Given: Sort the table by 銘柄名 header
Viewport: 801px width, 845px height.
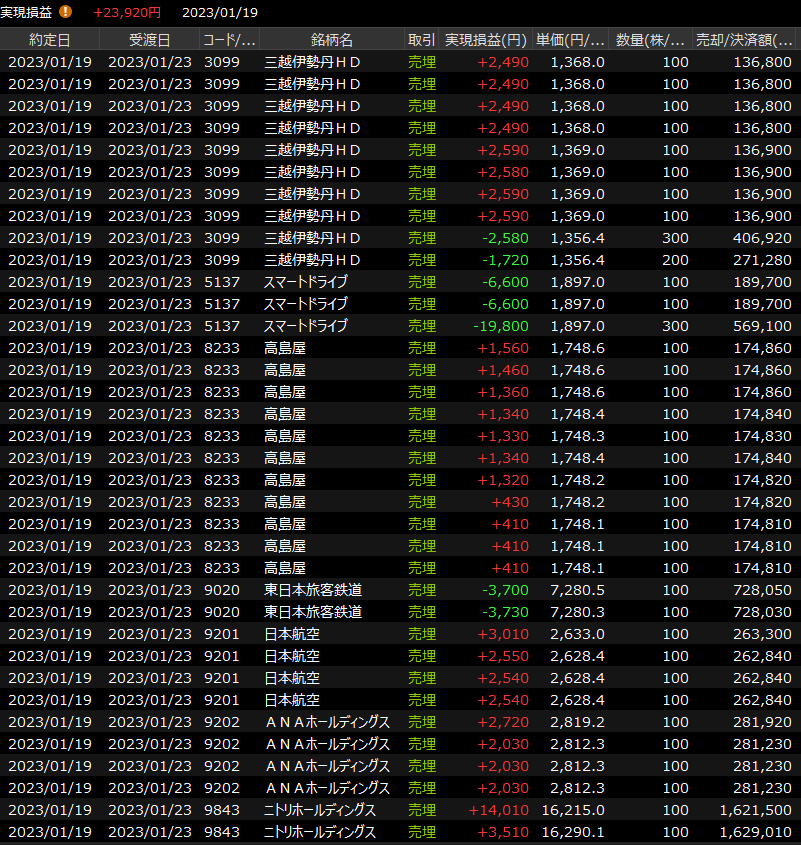Looking at the screenshot, I should pyautogui.click(x=332, y=40).
